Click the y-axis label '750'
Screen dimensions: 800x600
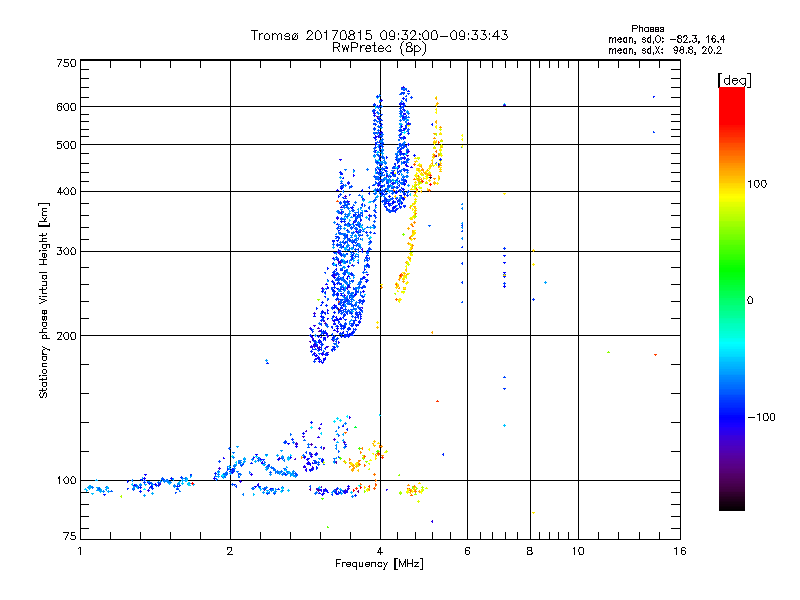(x=66, y=63)
